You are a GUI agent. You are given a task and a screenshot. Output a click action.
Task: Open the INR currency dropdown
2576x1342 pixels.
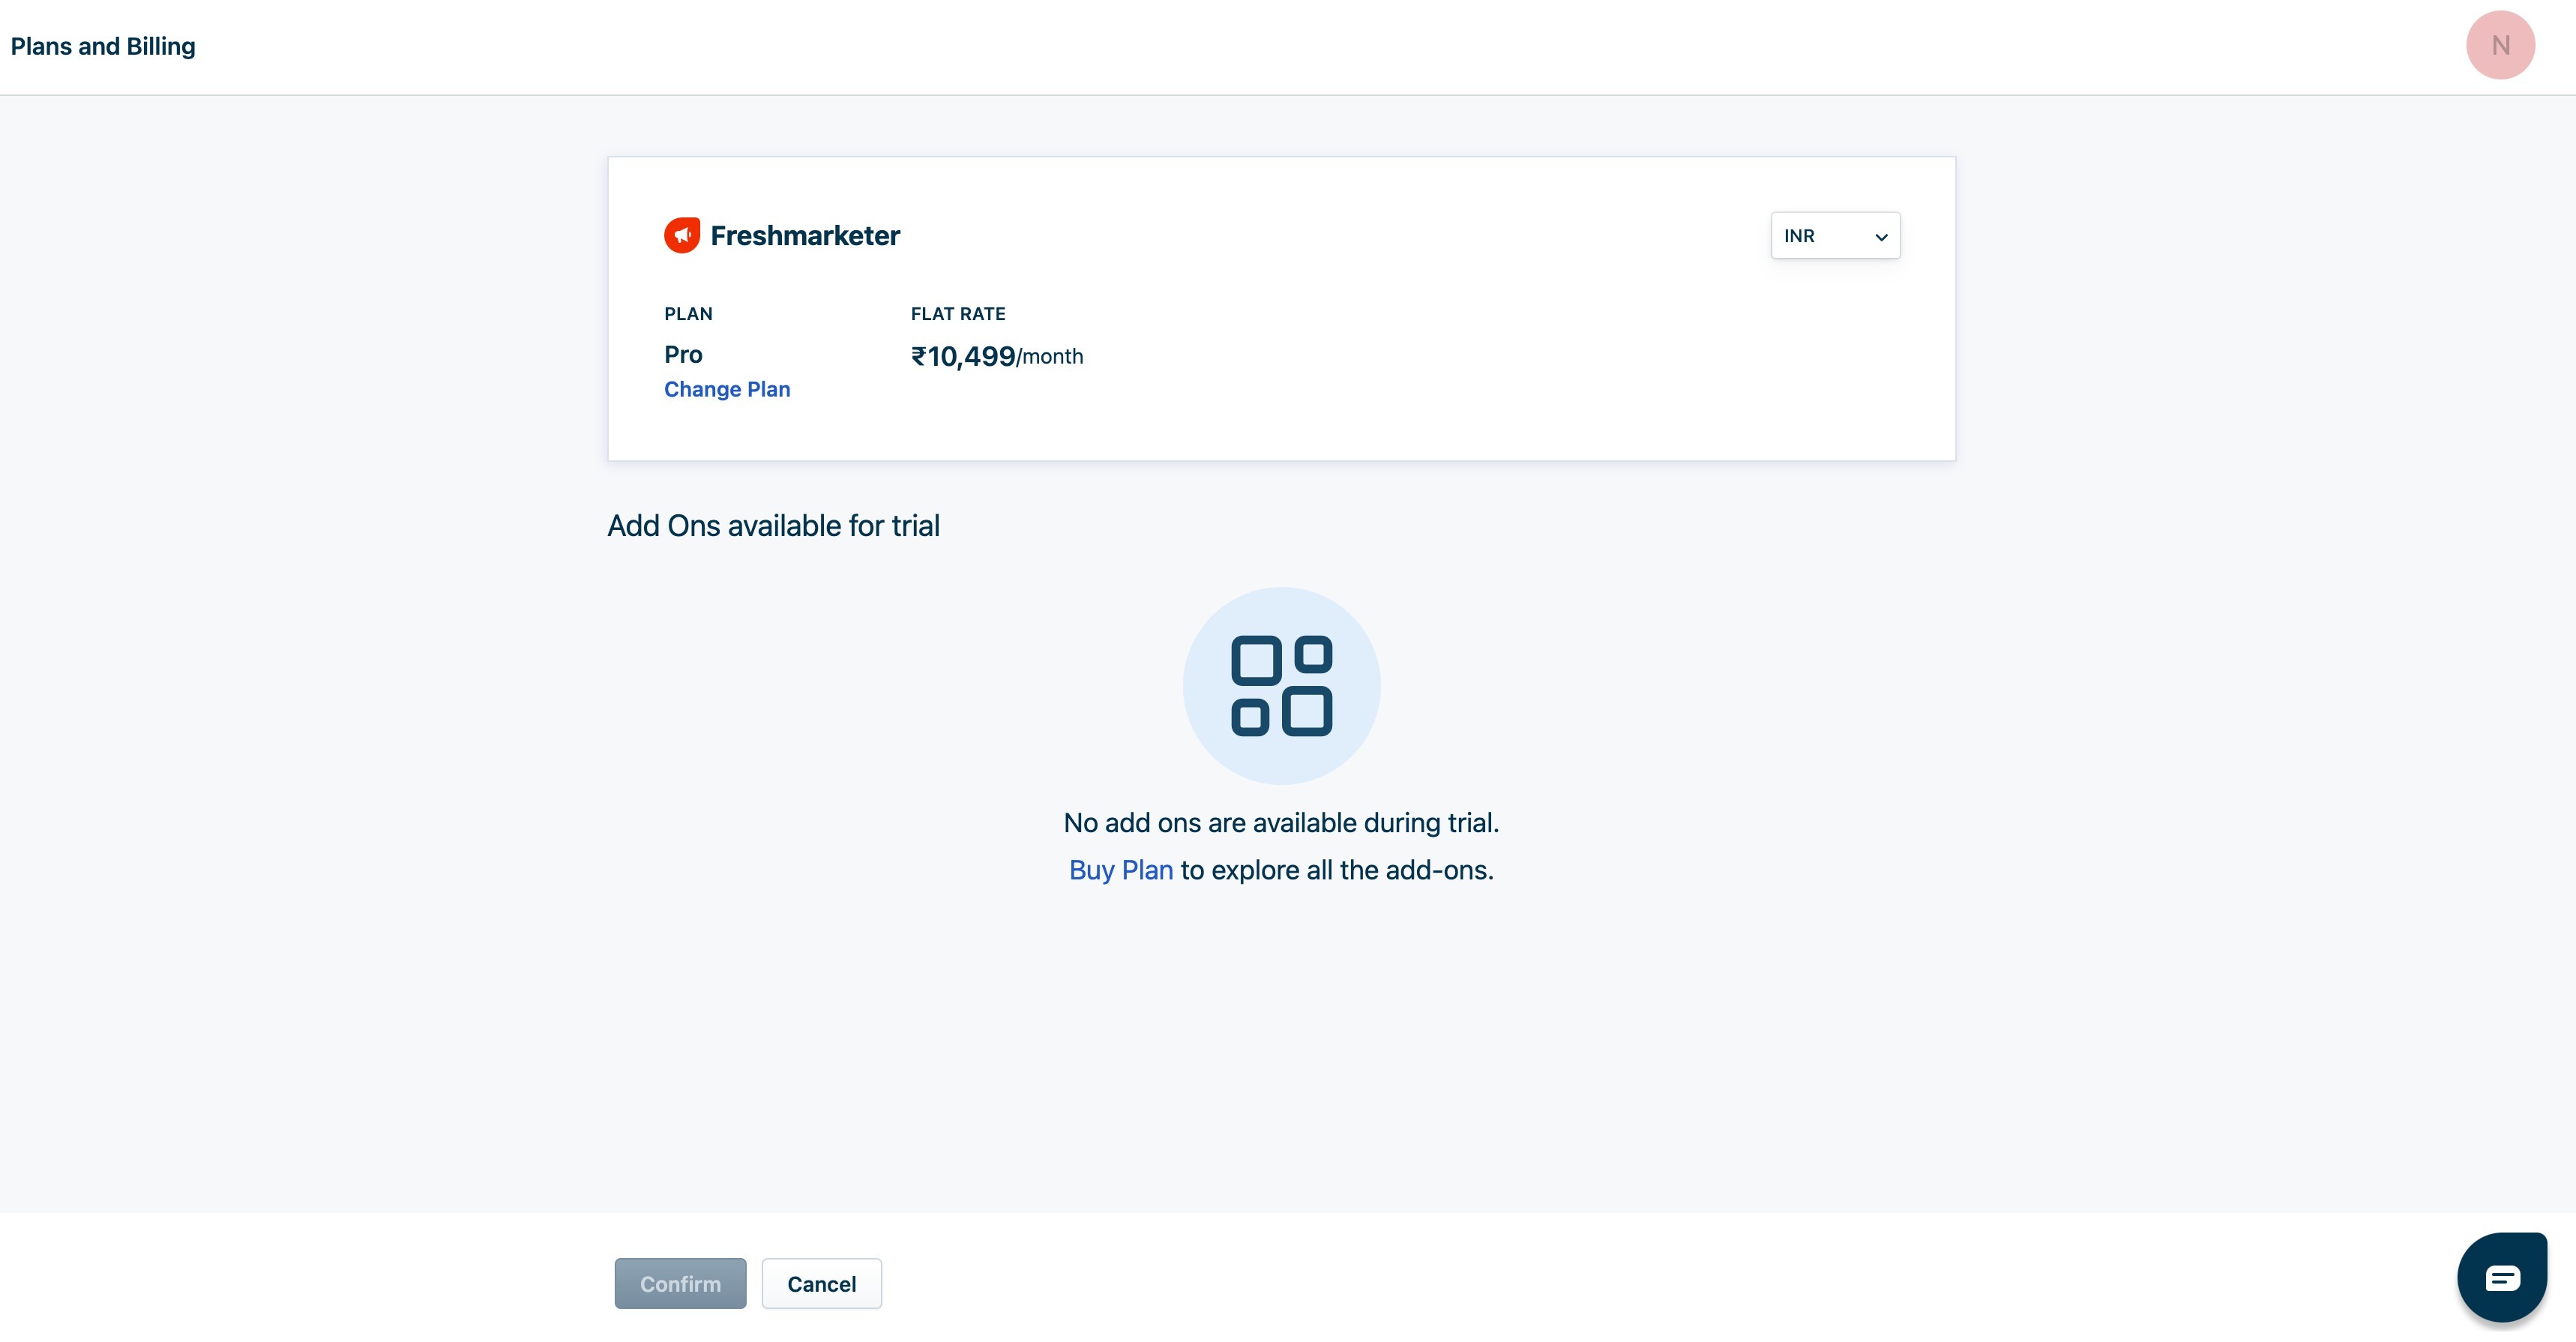point(1835,236)
